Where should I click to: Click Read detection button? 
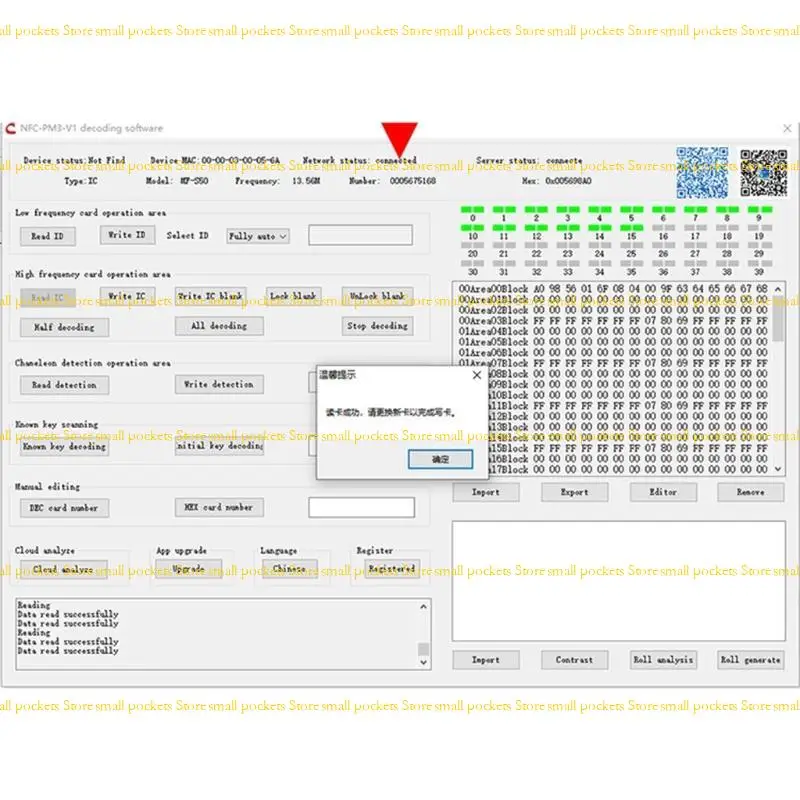coord(64,385)
